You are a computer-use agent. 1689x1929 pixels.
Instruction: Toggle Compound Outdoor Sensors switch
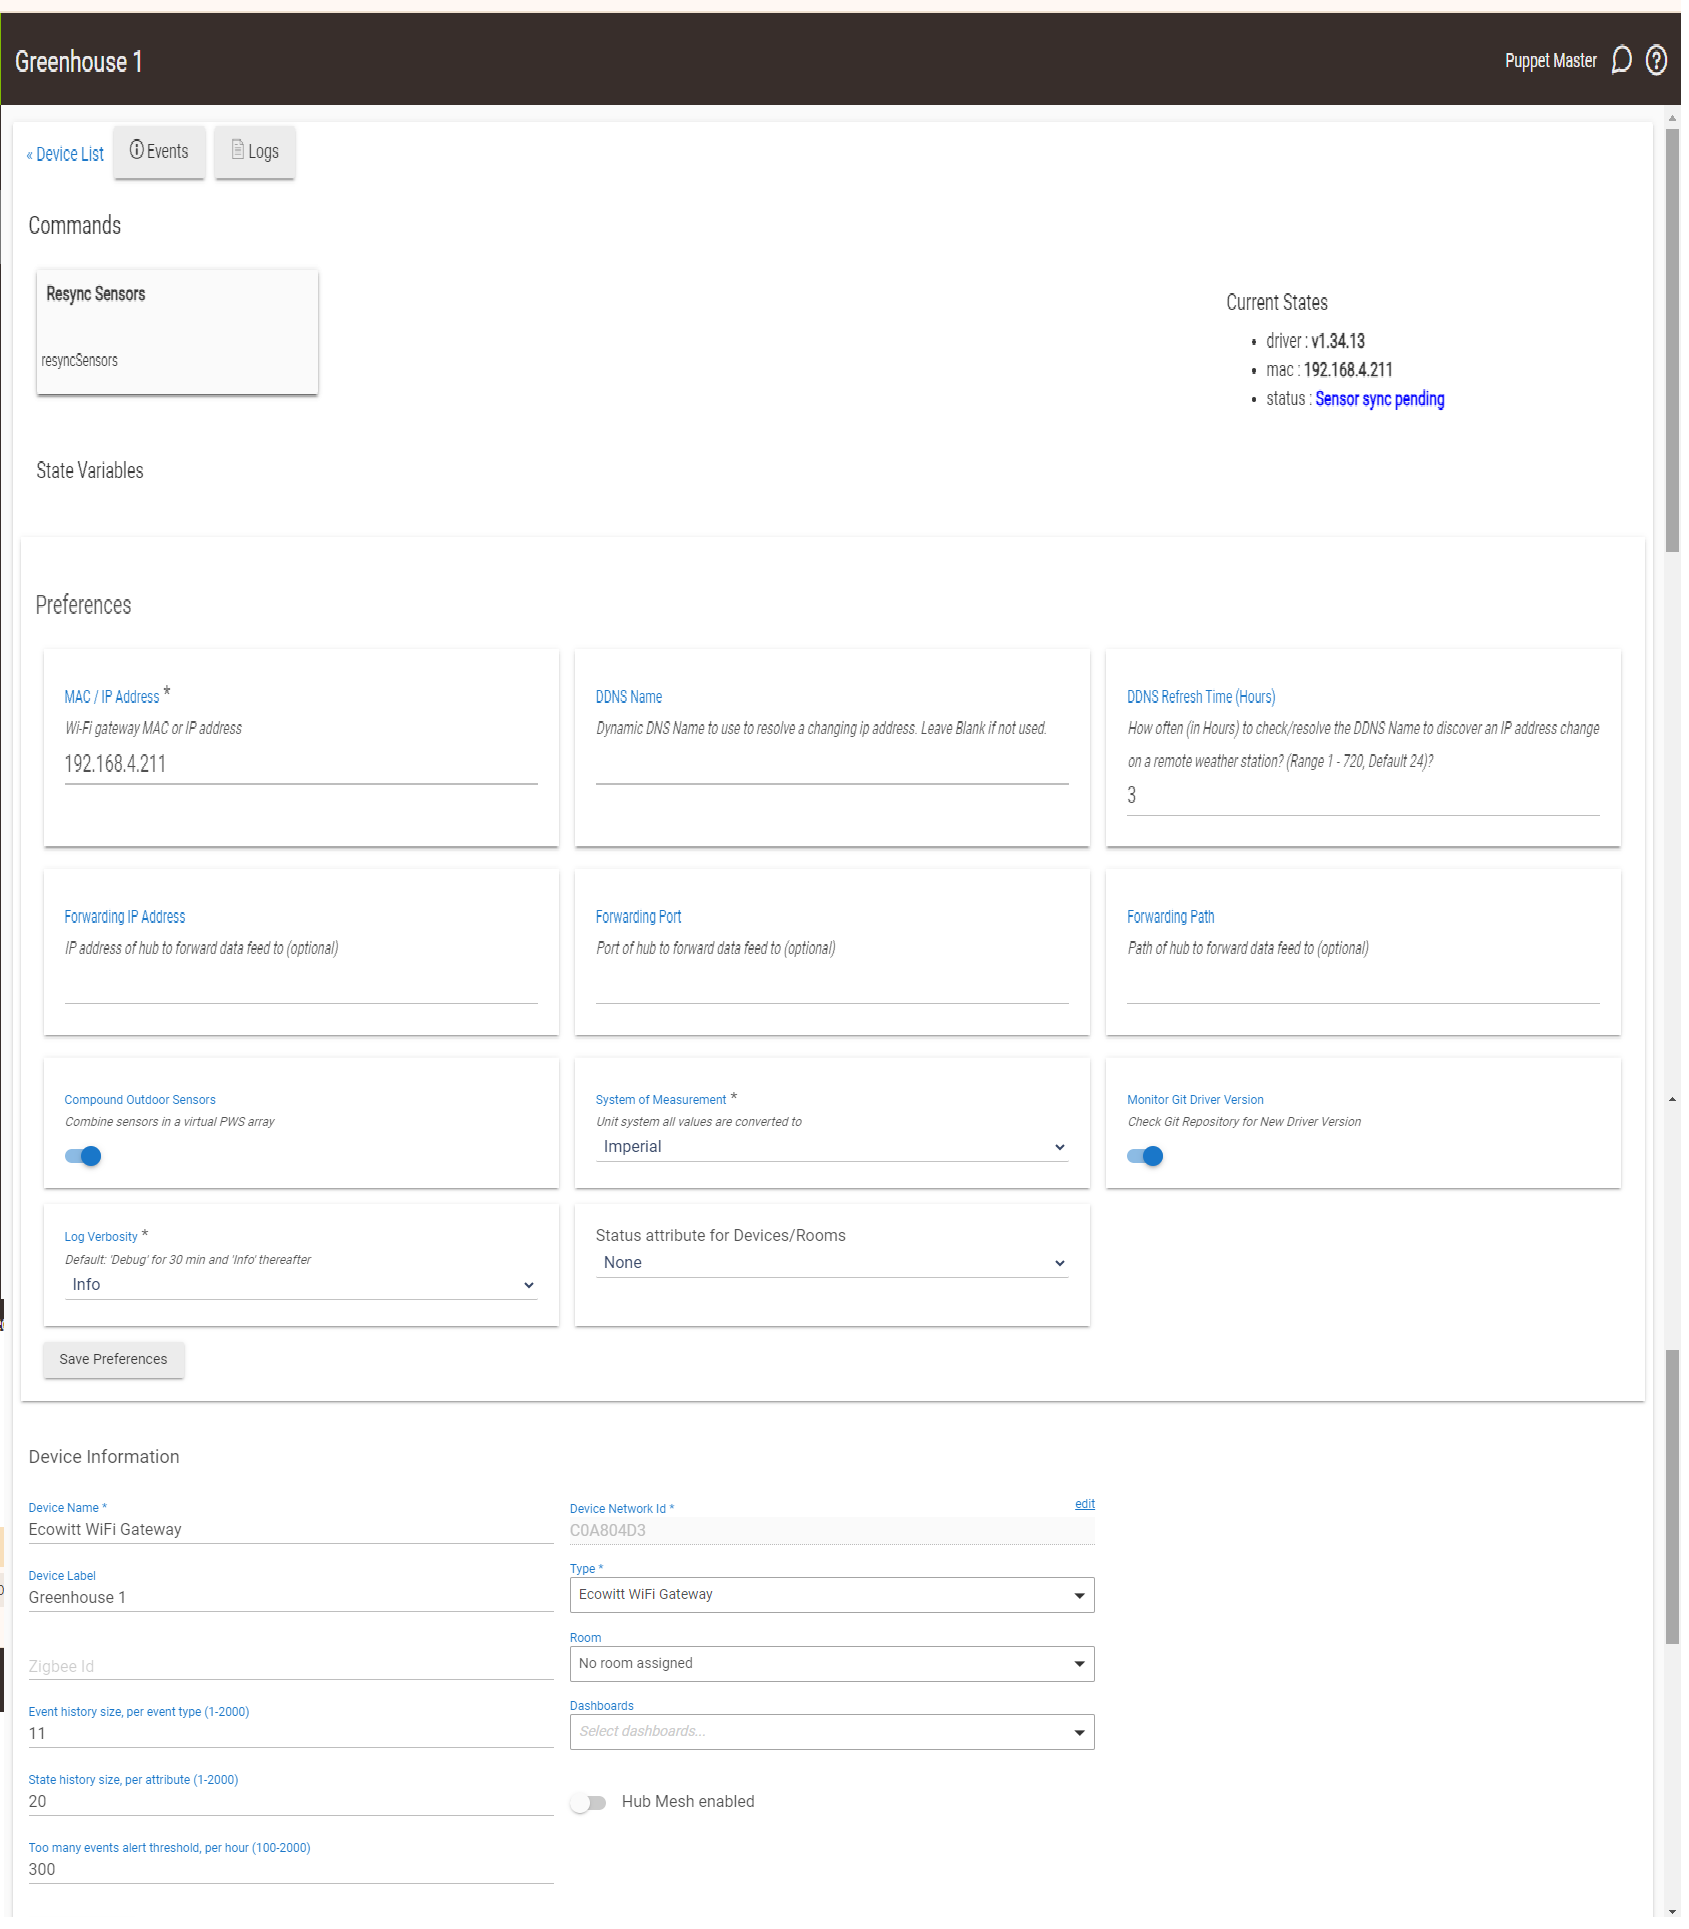click(x=83, y=1156)
